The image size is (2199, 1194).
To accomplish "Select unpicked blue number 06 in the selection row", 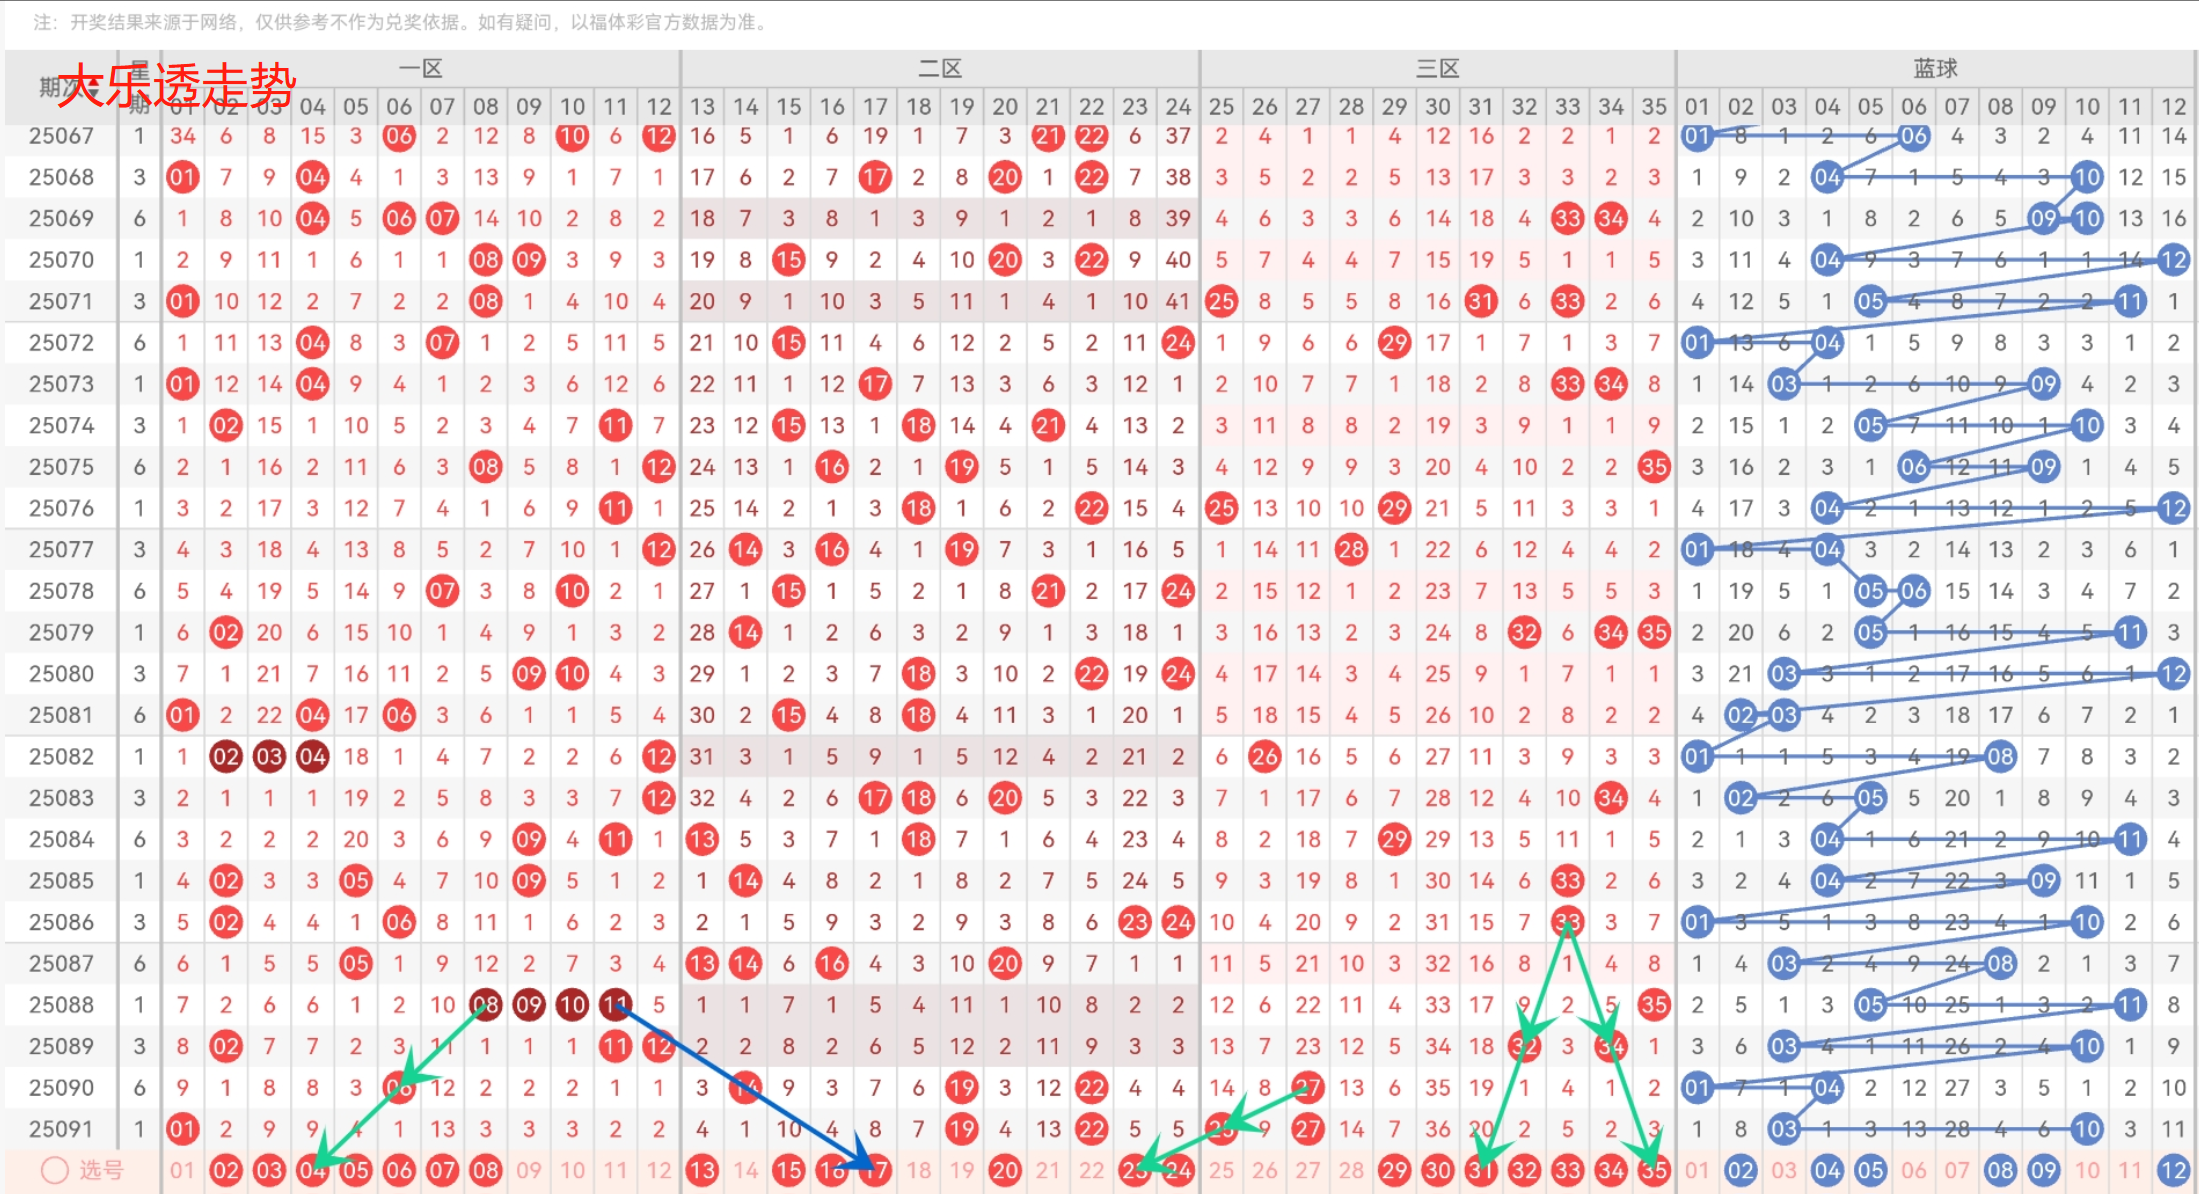I will tap(1914, 1170).
